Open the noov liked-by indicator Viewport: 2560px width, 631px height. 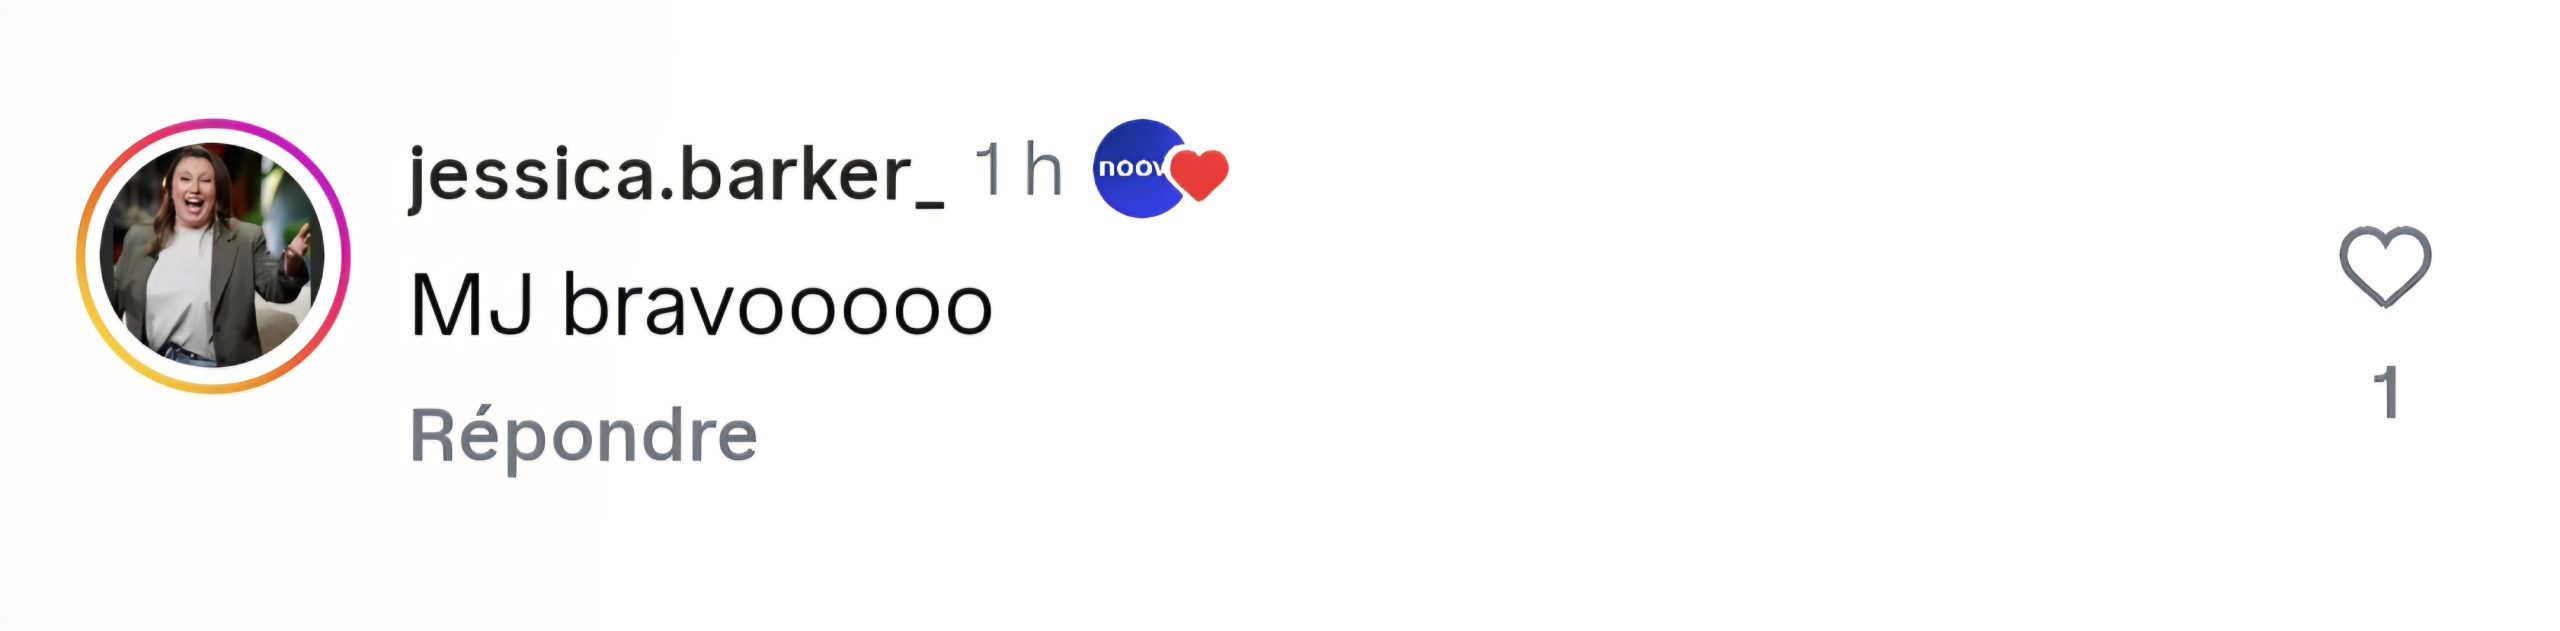1160,170
